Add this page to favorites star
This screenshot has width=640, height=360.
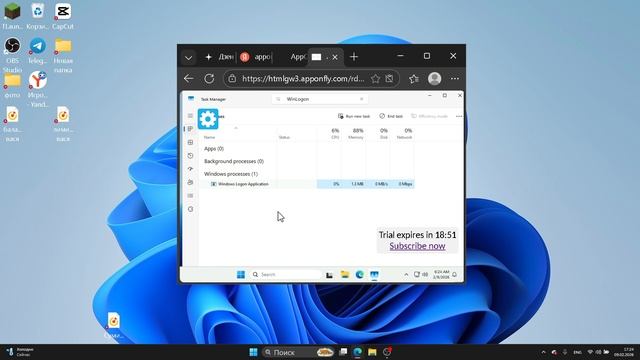(376, 78)
